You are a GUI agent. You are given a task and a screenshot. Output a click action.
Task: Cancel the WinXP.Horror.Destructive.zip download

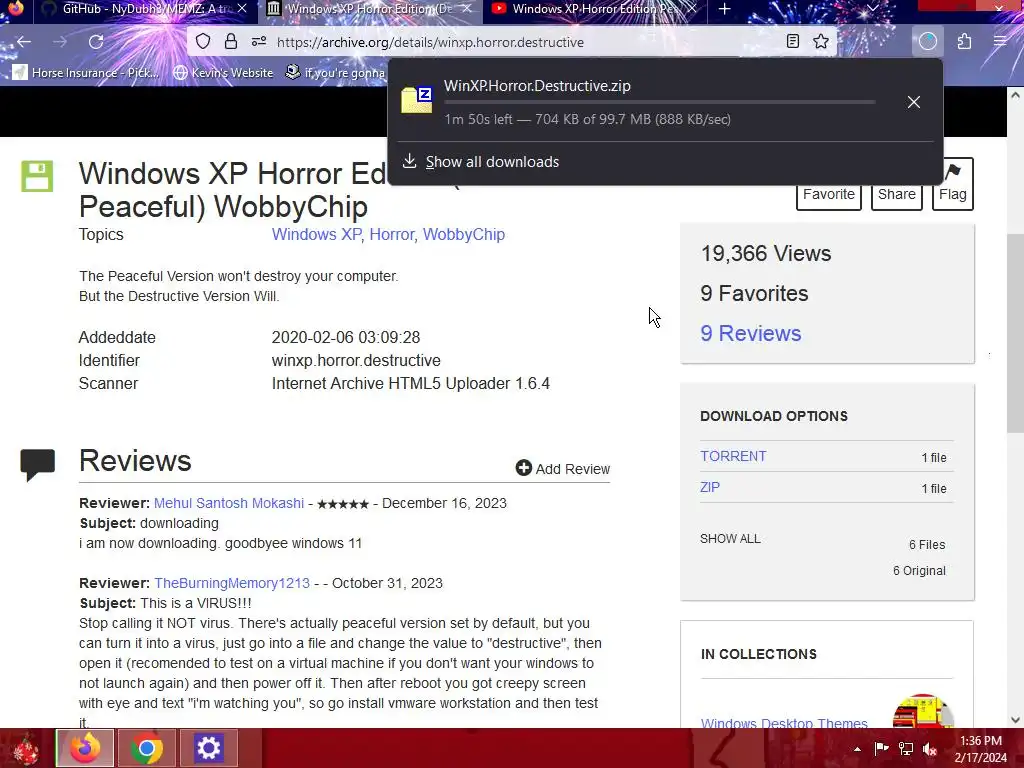(x=914, y=102)
